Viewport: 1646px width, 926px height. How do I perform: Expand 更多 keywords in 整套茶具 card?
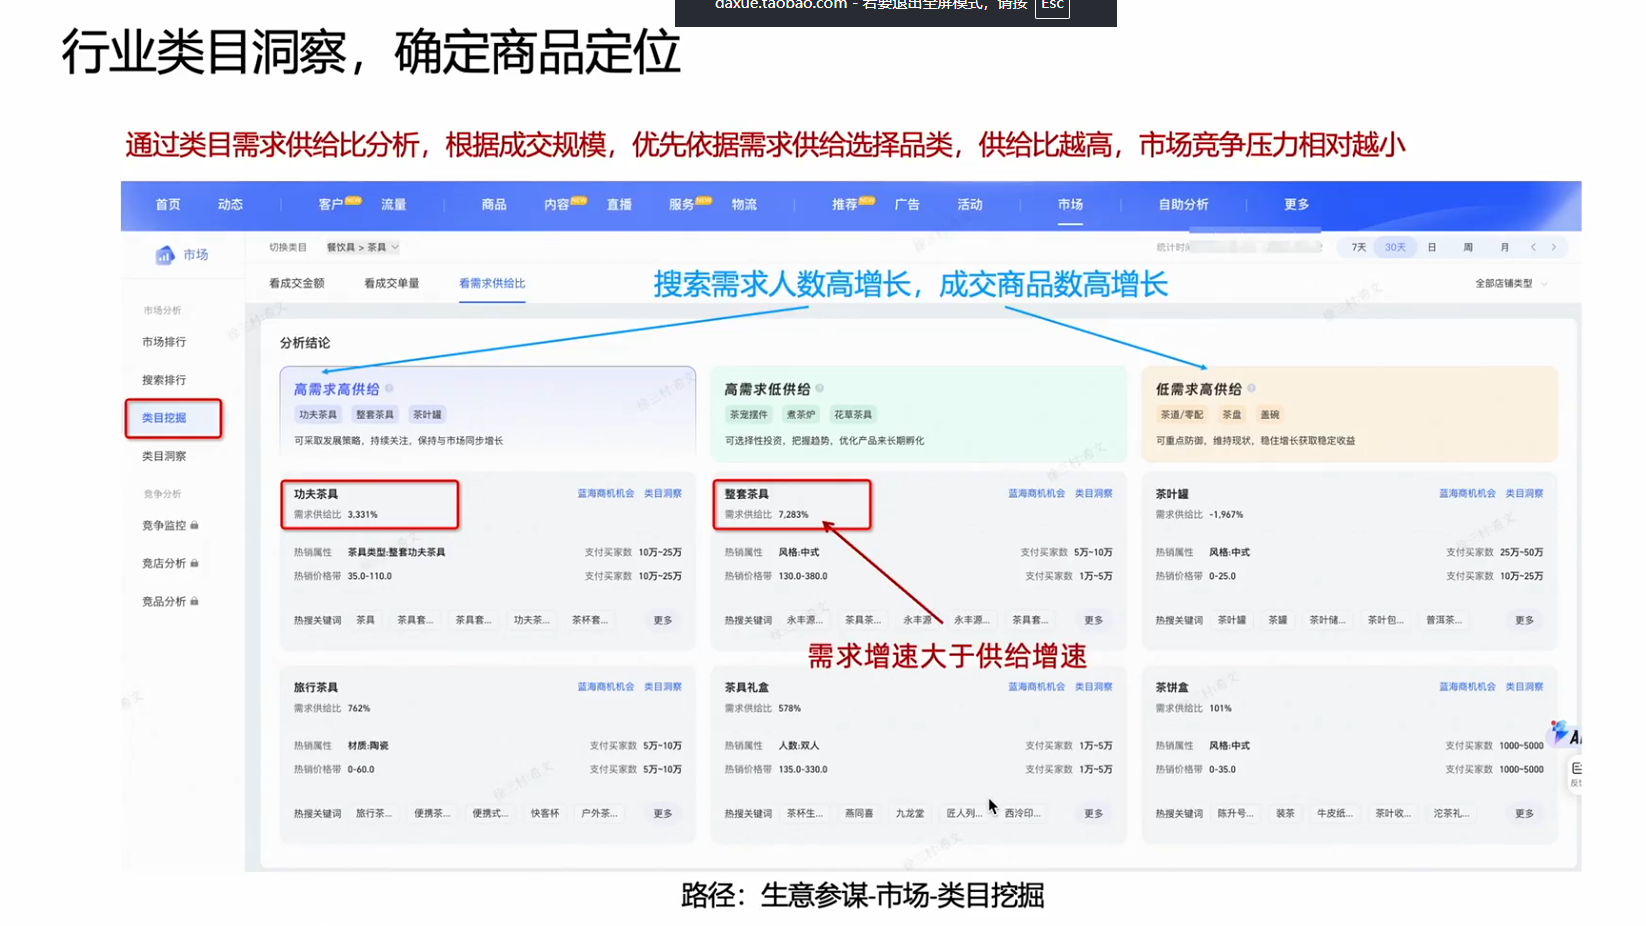click(x=1094, y=620)
